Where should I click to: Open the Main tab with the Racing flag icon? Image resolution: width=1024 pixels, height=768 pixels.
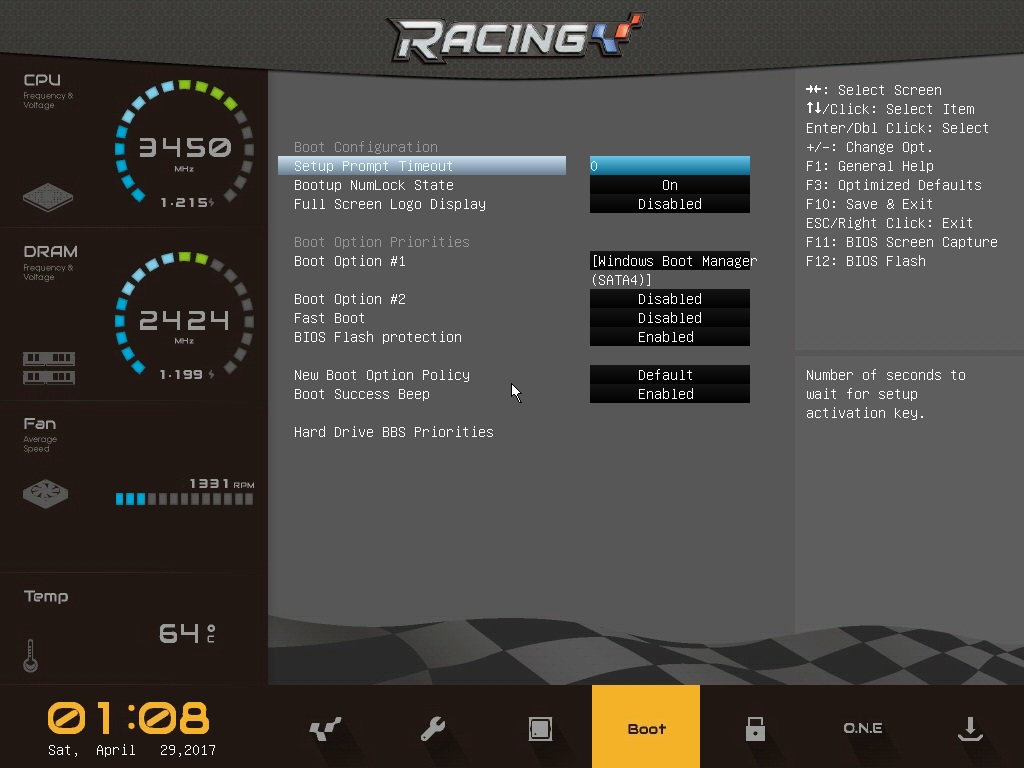(325, 728)
